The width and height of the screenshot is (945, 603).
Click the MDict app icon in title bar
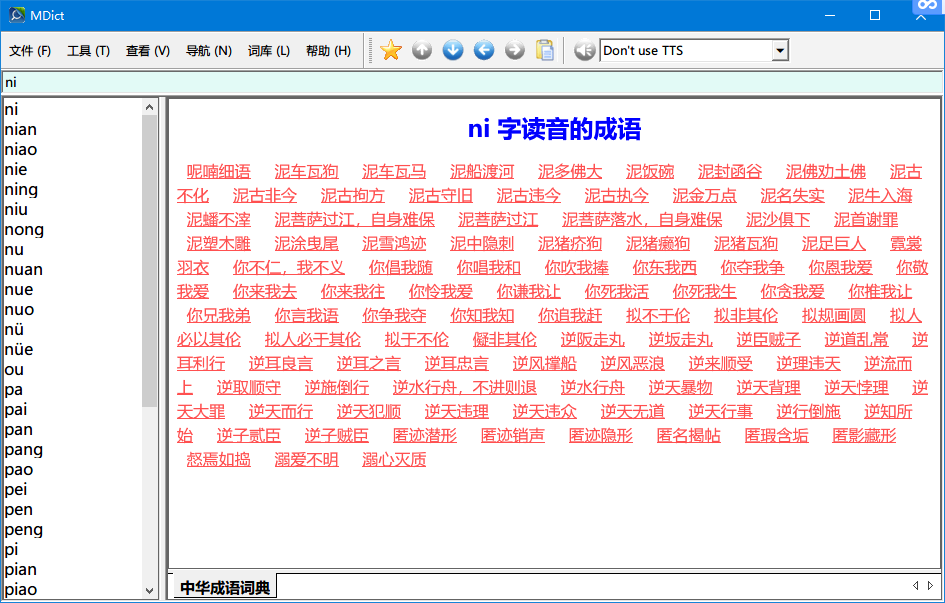tap(17, 15)
